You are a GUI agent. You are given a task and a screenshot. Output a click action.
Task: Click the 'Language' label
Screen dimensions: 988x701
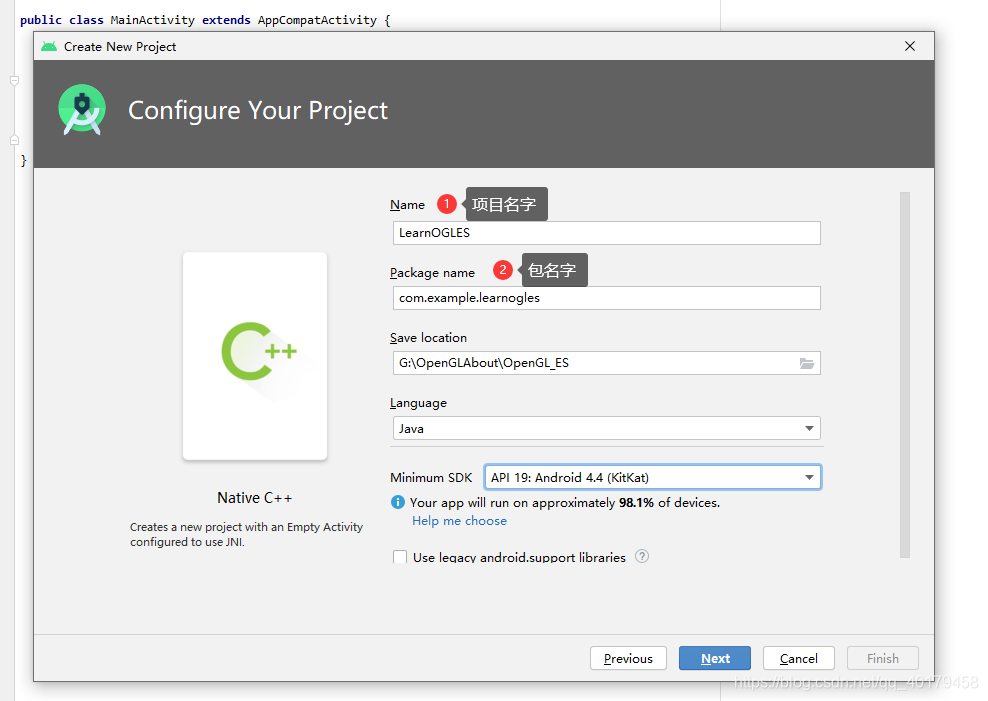click(x=418, y=403)
